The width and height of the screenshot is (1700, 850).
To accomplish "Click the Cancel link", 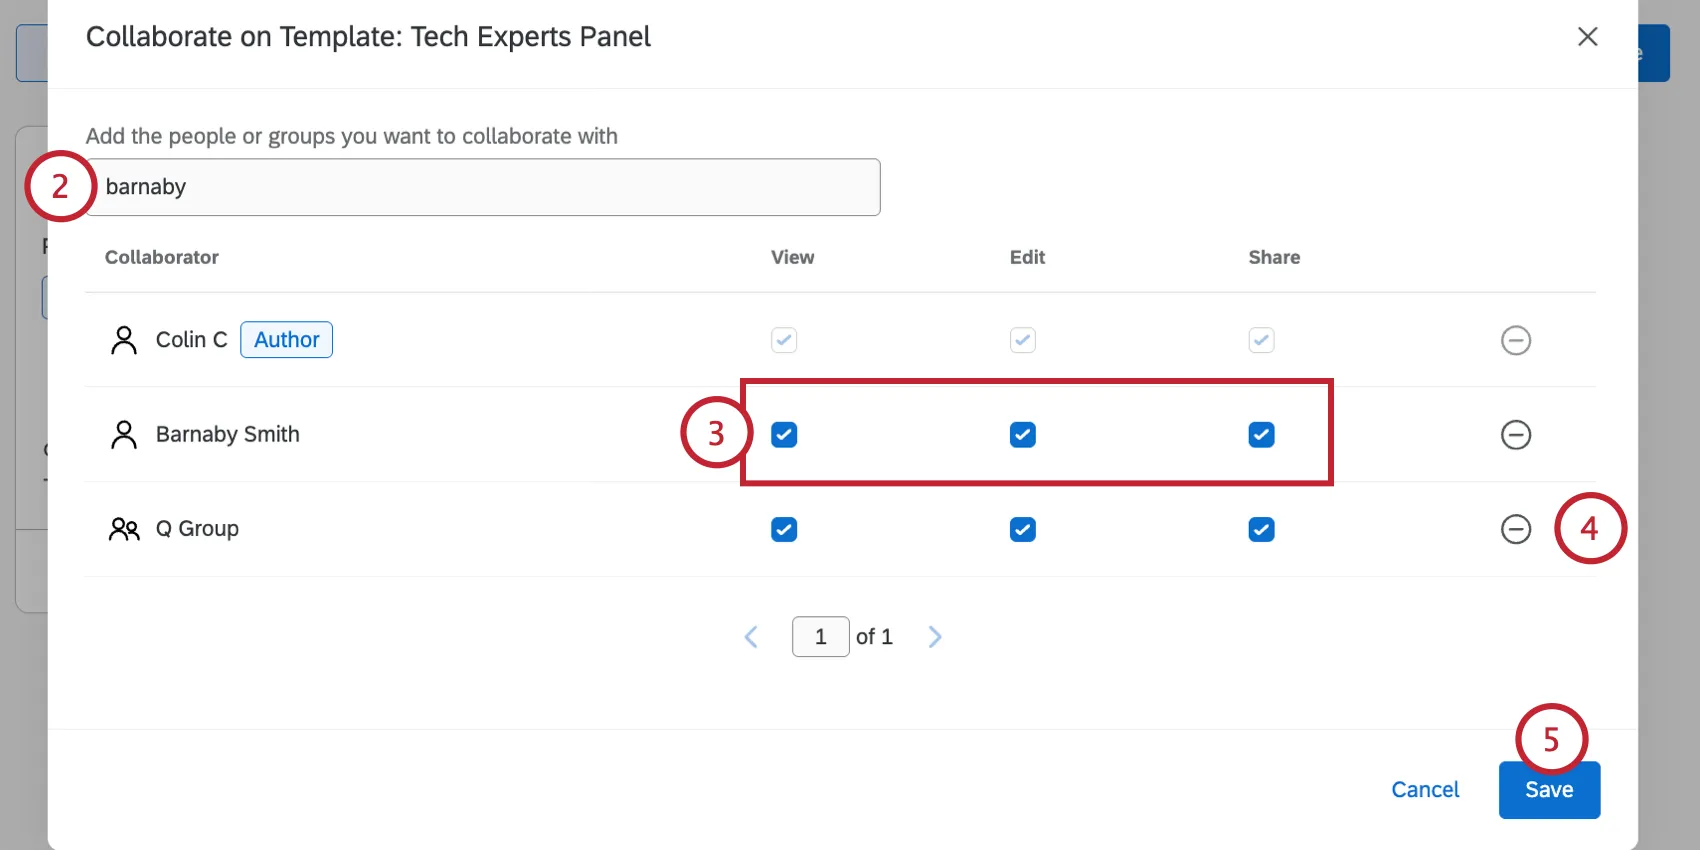I will tap(1425, 790).
